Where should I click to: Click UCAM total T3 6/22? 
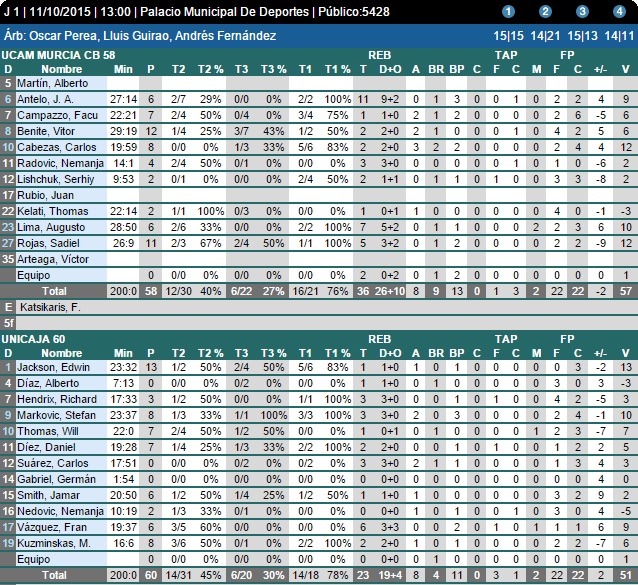pyautogui.click(x=241, y=291)
